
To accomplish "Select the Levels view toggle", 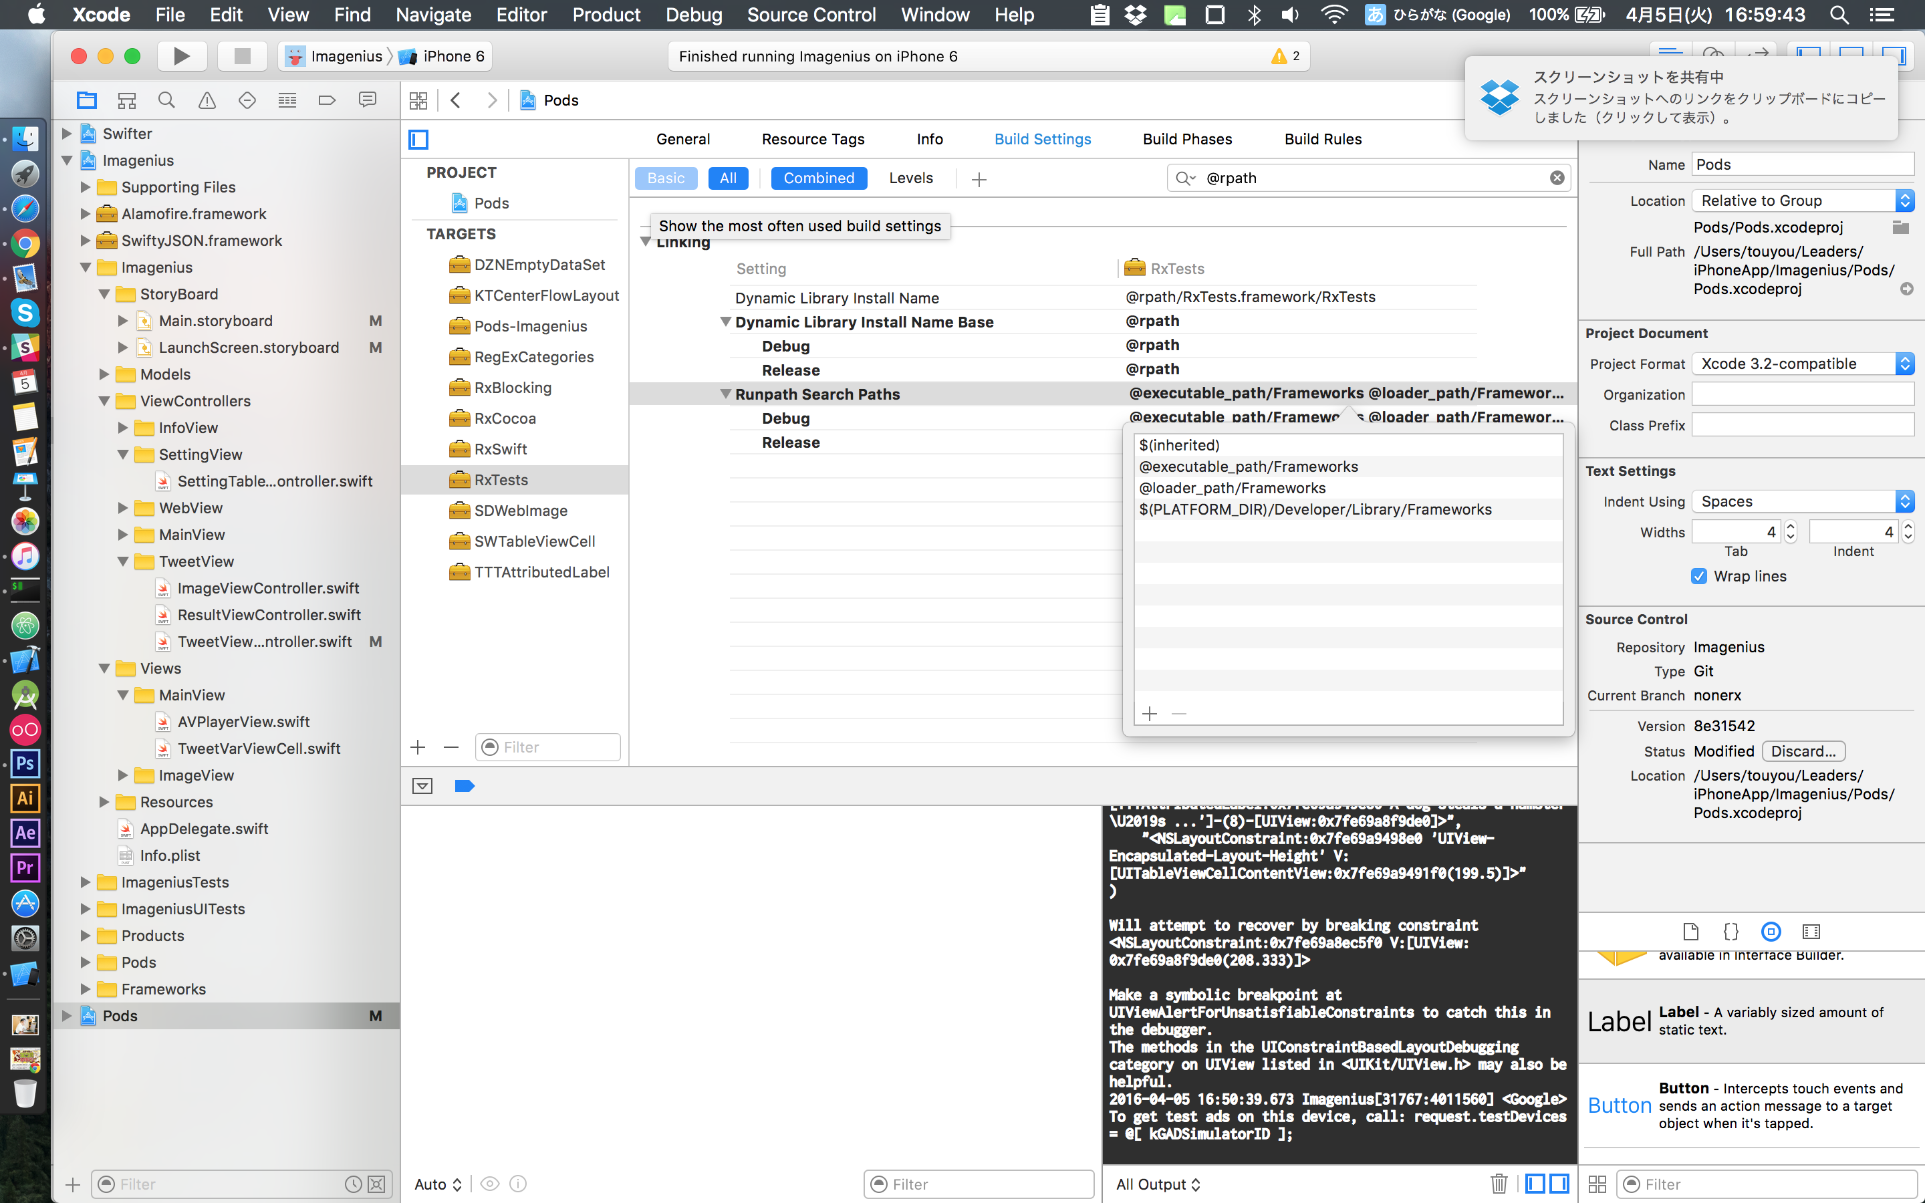I will point(910,178).
